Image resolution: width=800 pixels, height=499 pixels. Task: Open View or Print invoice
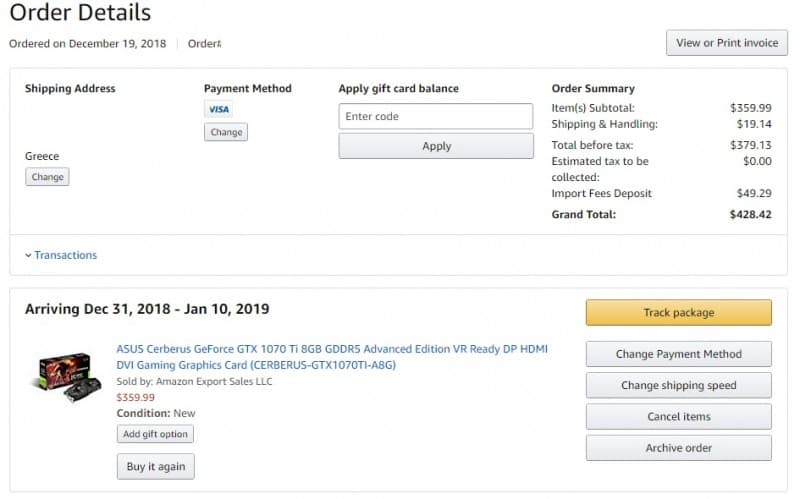tap(727, 43)
